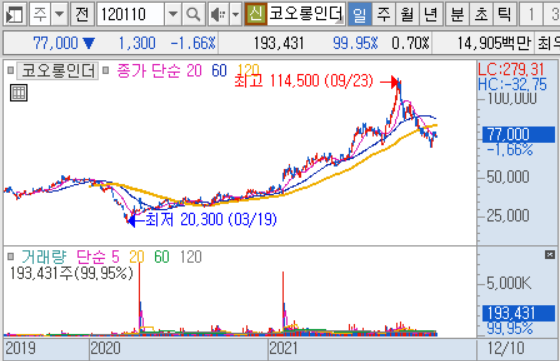560x361 pixels.
Task: Open the data table grid icon
Action: pyautogui.click(x=19, y=93)
